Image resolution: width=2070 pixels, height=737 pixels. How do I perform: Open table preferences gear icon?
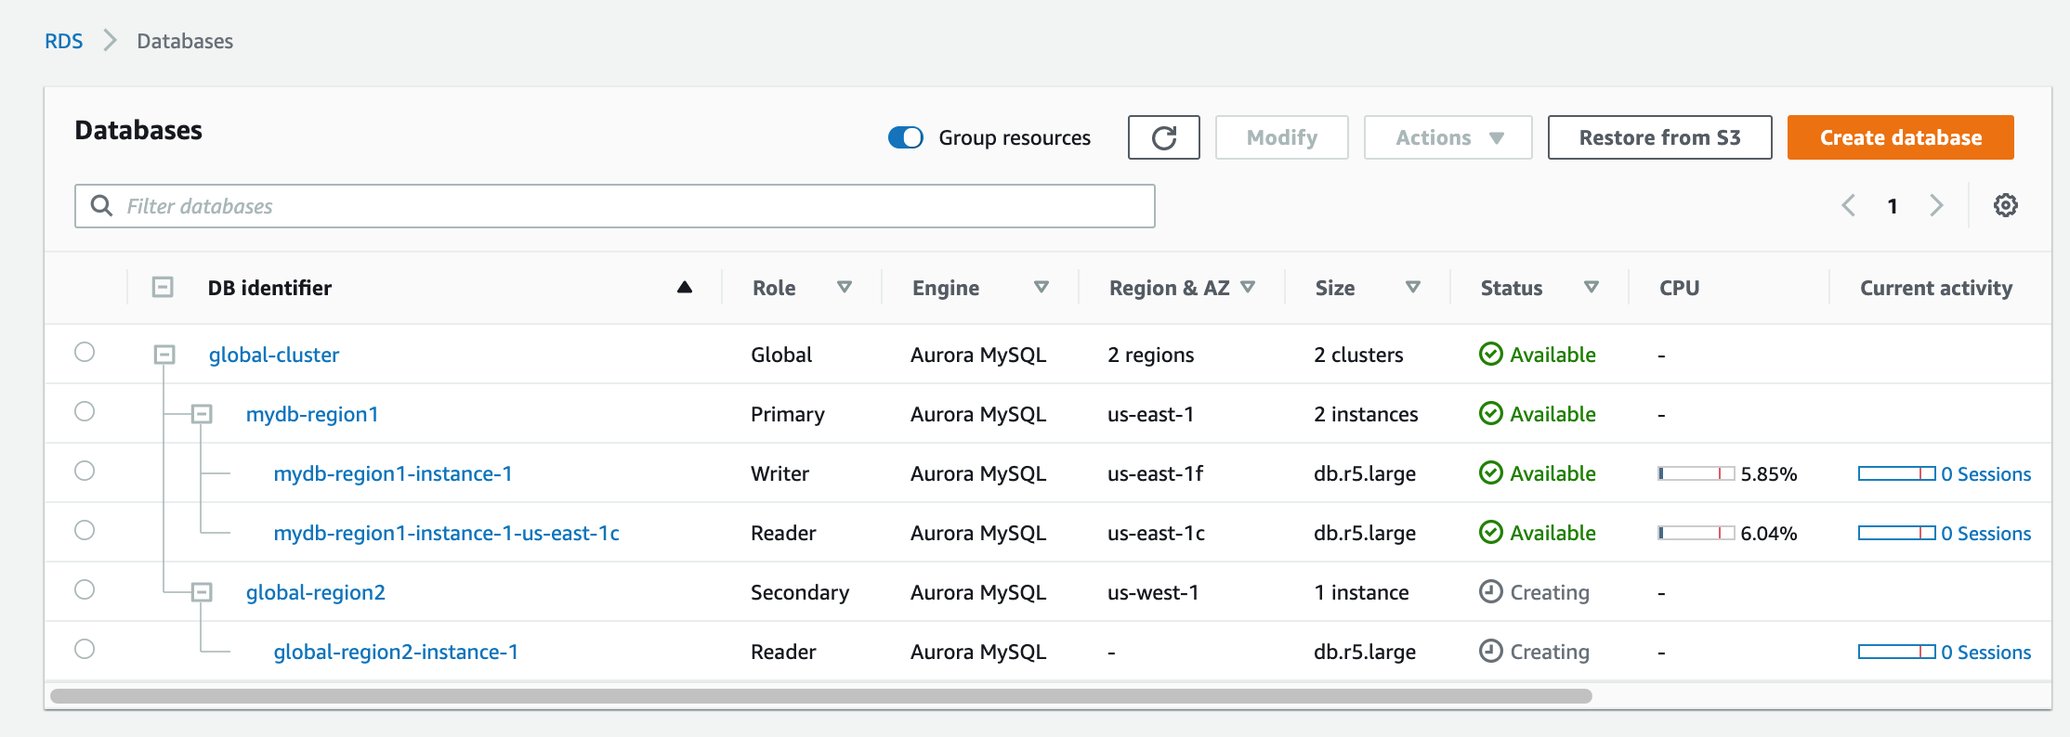click(2005, 205)
